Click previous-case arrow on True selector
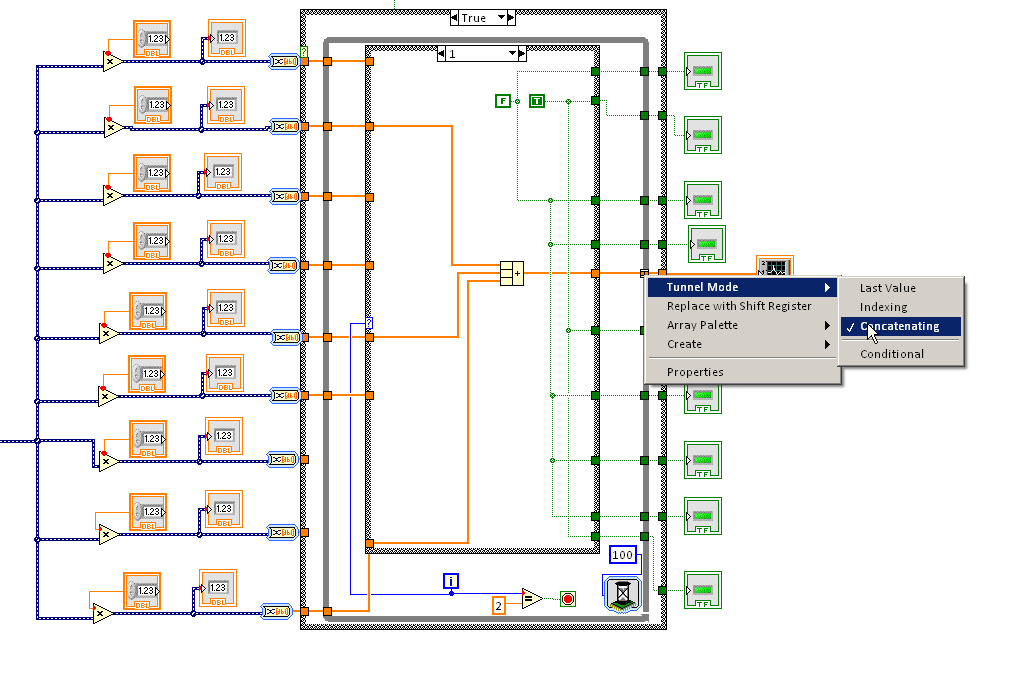The width and height of the screenshot is (1015, 683). point(456,18)
